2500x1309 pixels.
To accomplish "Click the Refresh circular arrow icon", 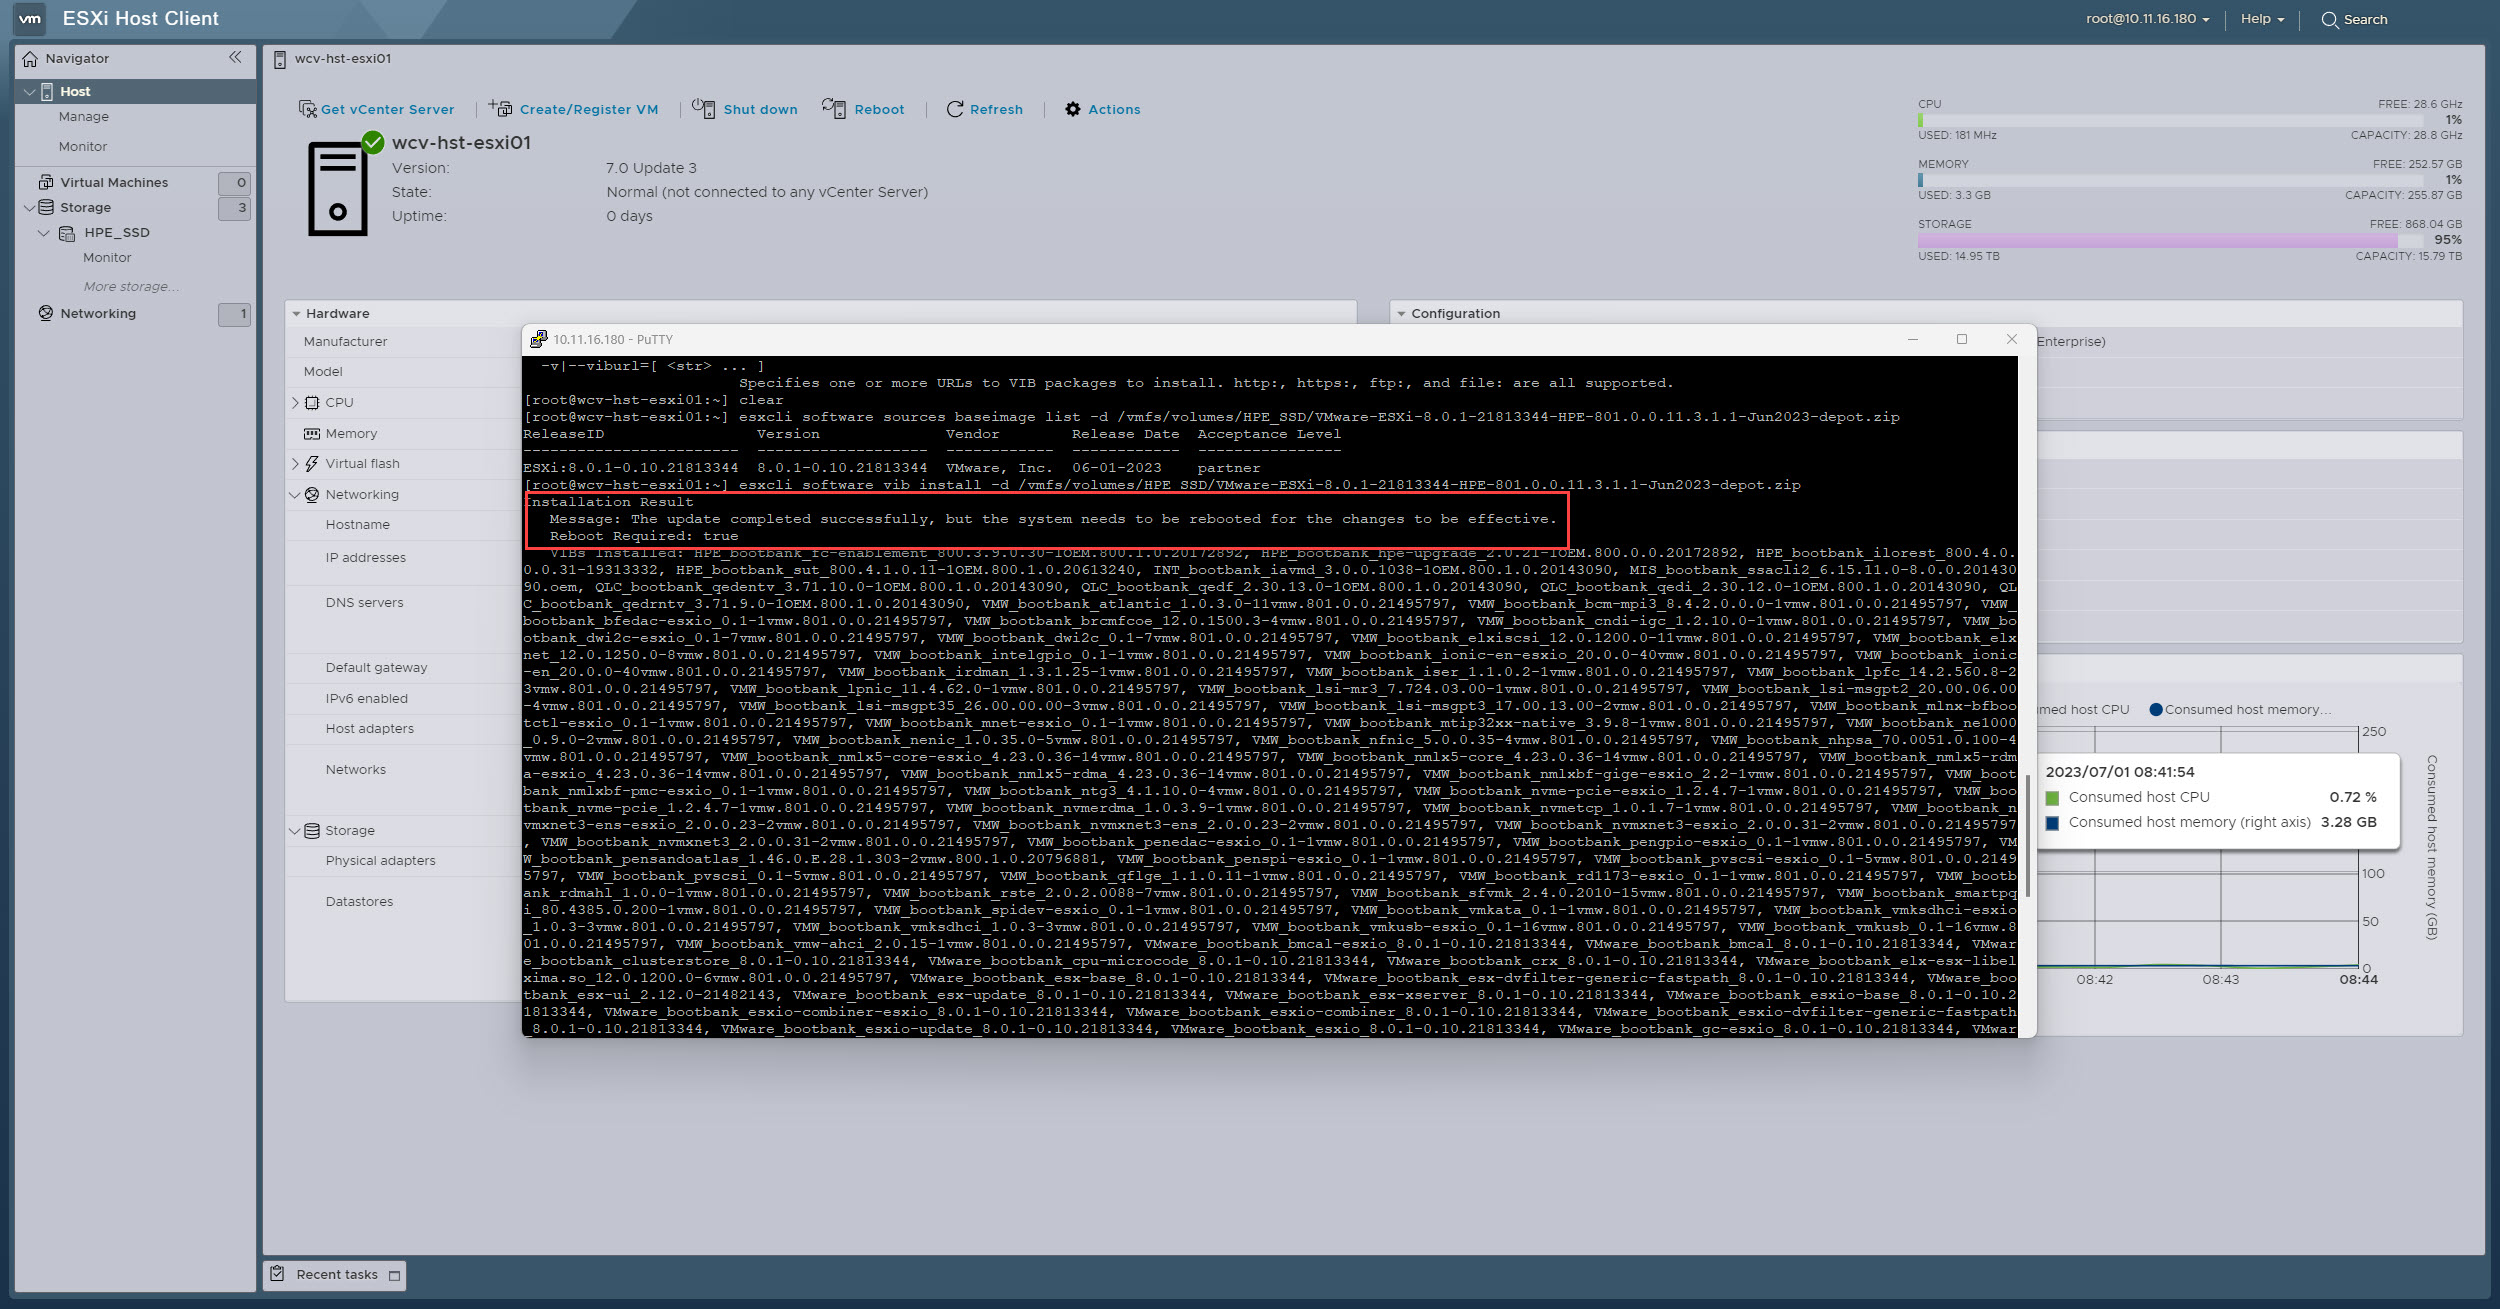I will pos(955,109).
